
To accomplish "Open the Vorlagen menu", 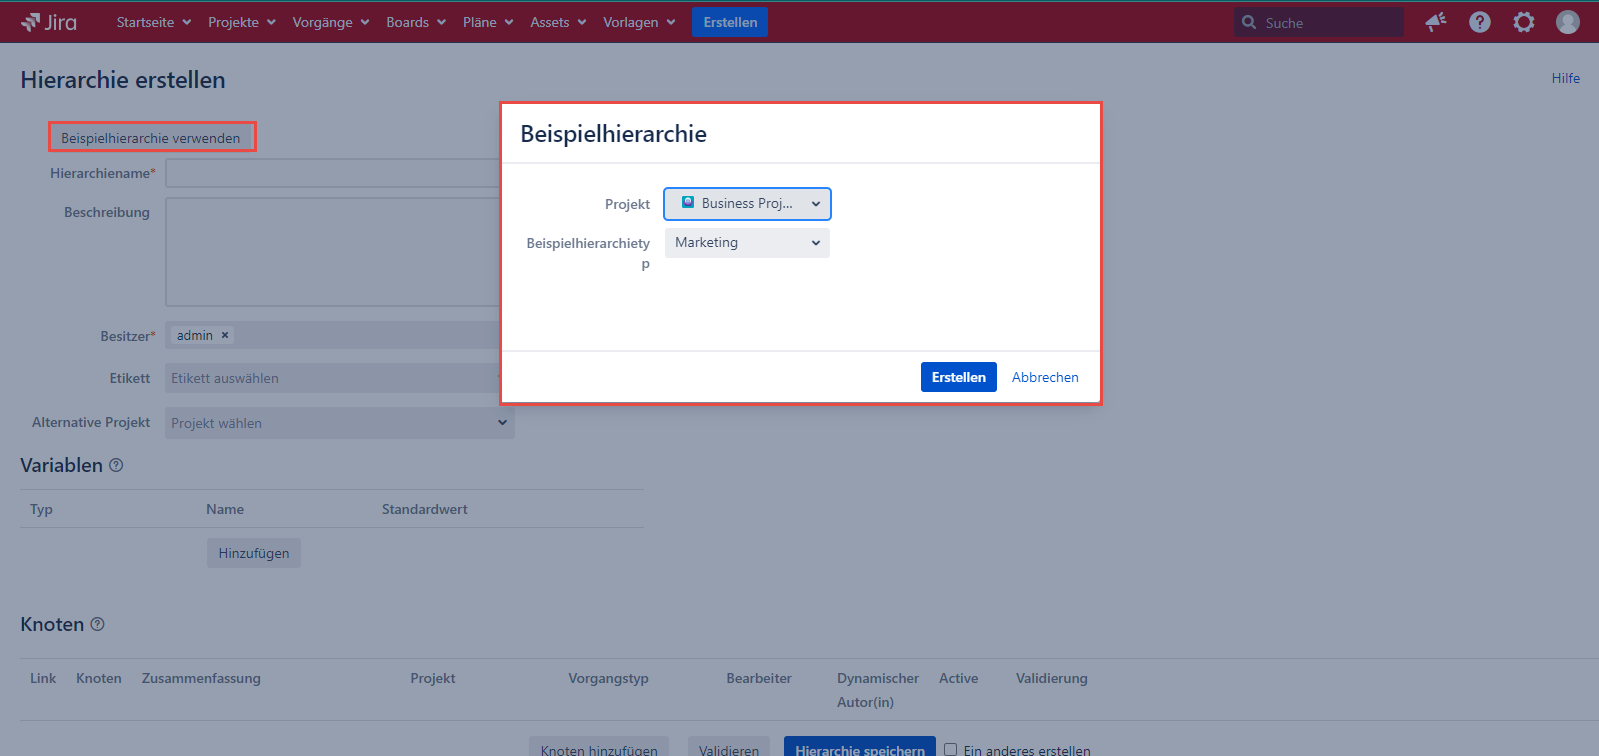I will tap(638, 22).
